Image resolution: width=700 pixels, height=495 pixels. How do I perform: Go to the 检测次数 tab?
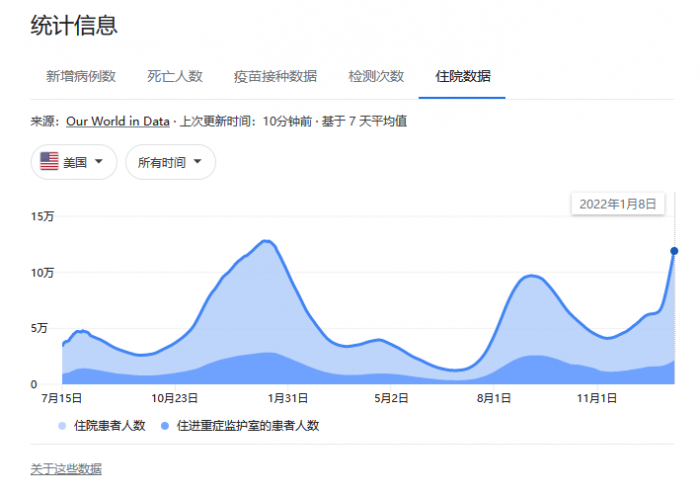[x=376, y=76]
